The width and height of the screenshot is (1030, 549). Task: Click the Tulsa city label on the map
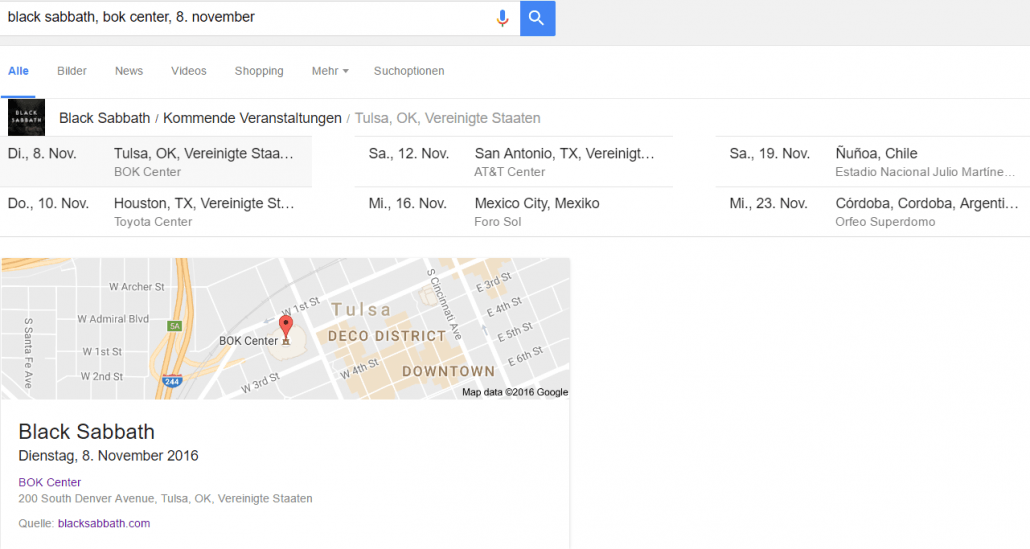pos(361,309)
